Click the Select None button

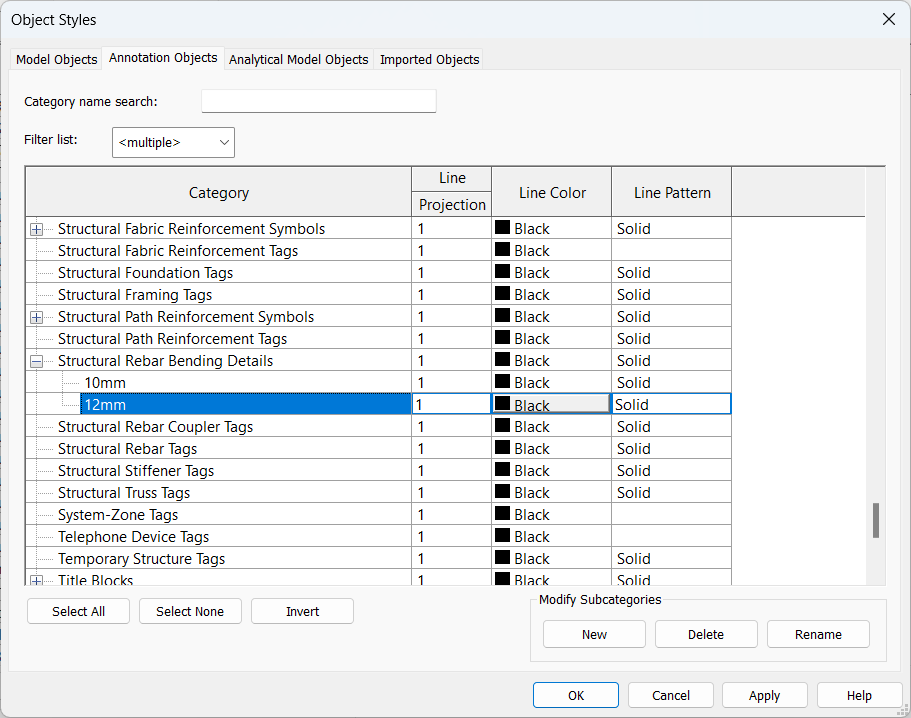click(x=190, y=611)
